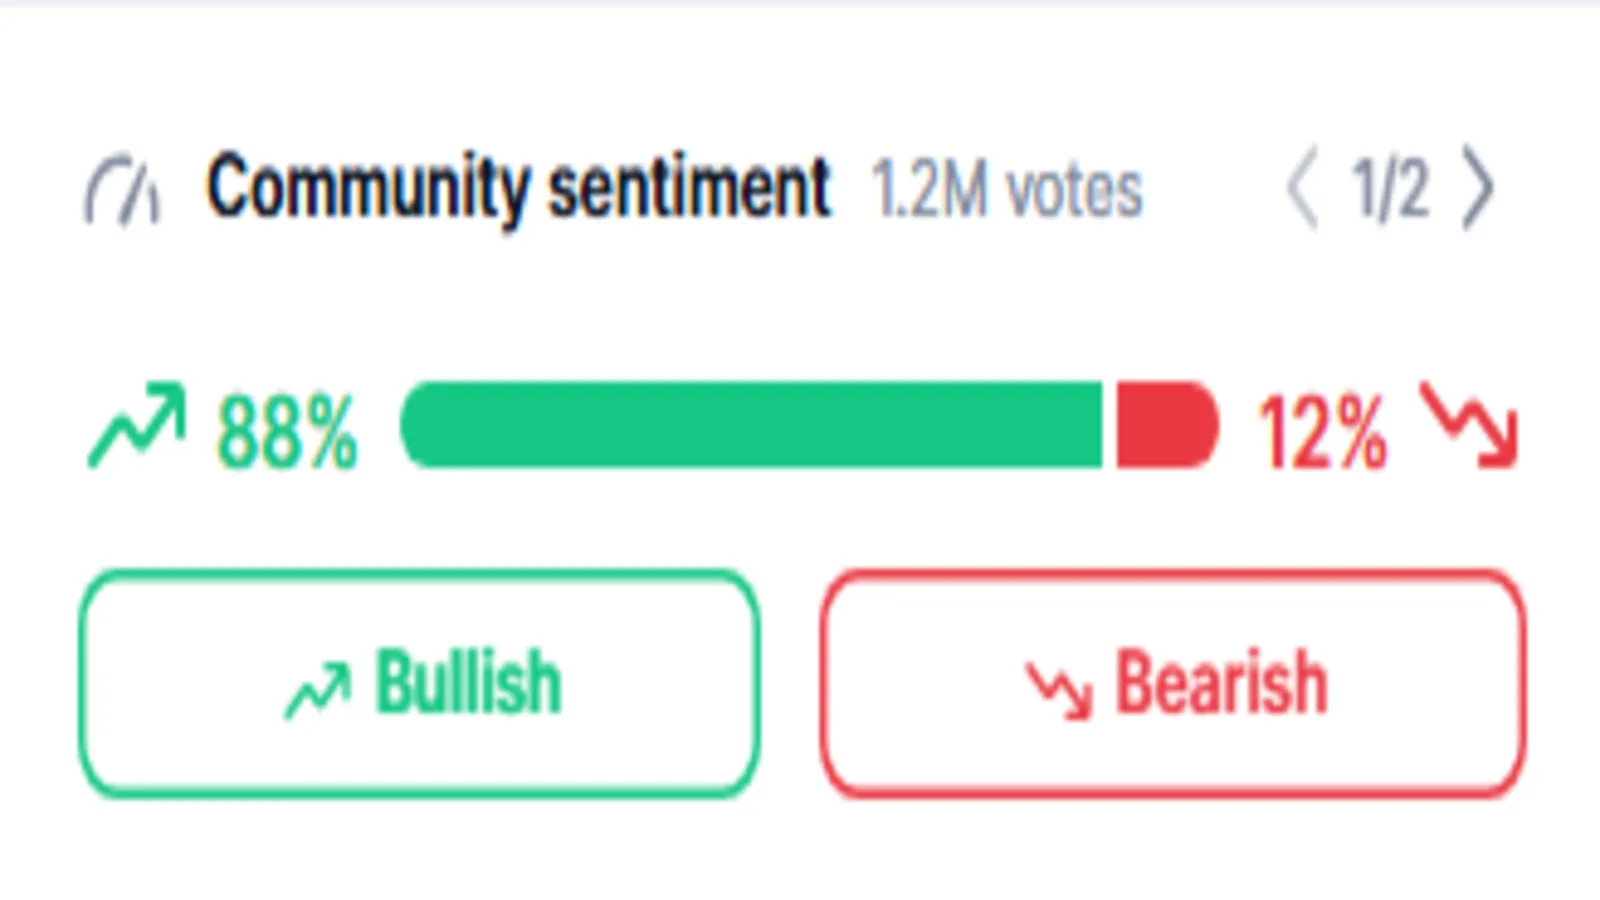Vote Bearish on community sentiment
The image size is (1600, 900).
click(1173, 684)
